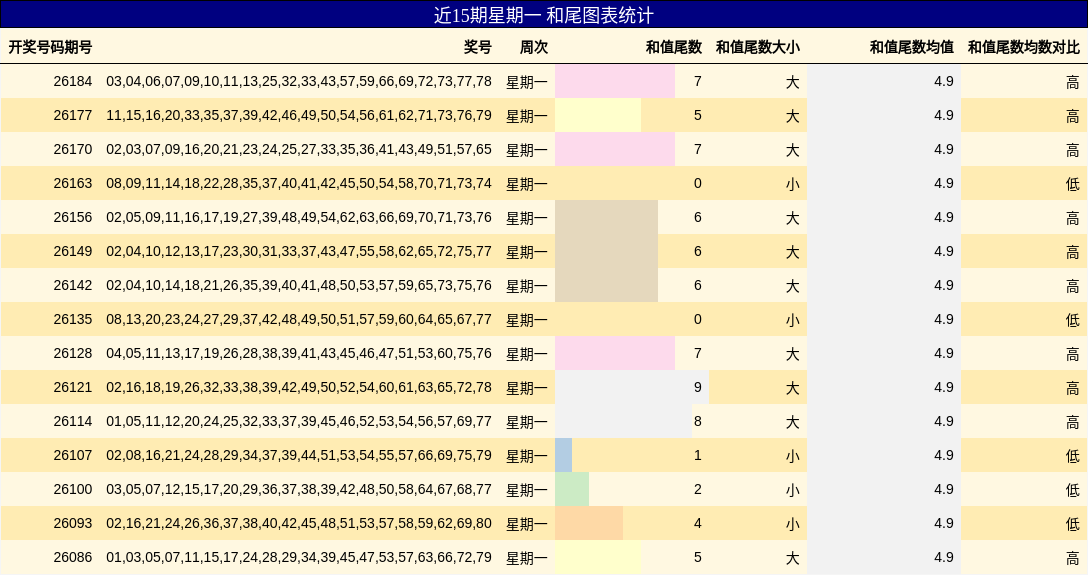The width and height of the screenshot is (1088, 575).
Task: Click winning numbers starting 03,04,06,07 for 26184
Action: click(299, 81)
